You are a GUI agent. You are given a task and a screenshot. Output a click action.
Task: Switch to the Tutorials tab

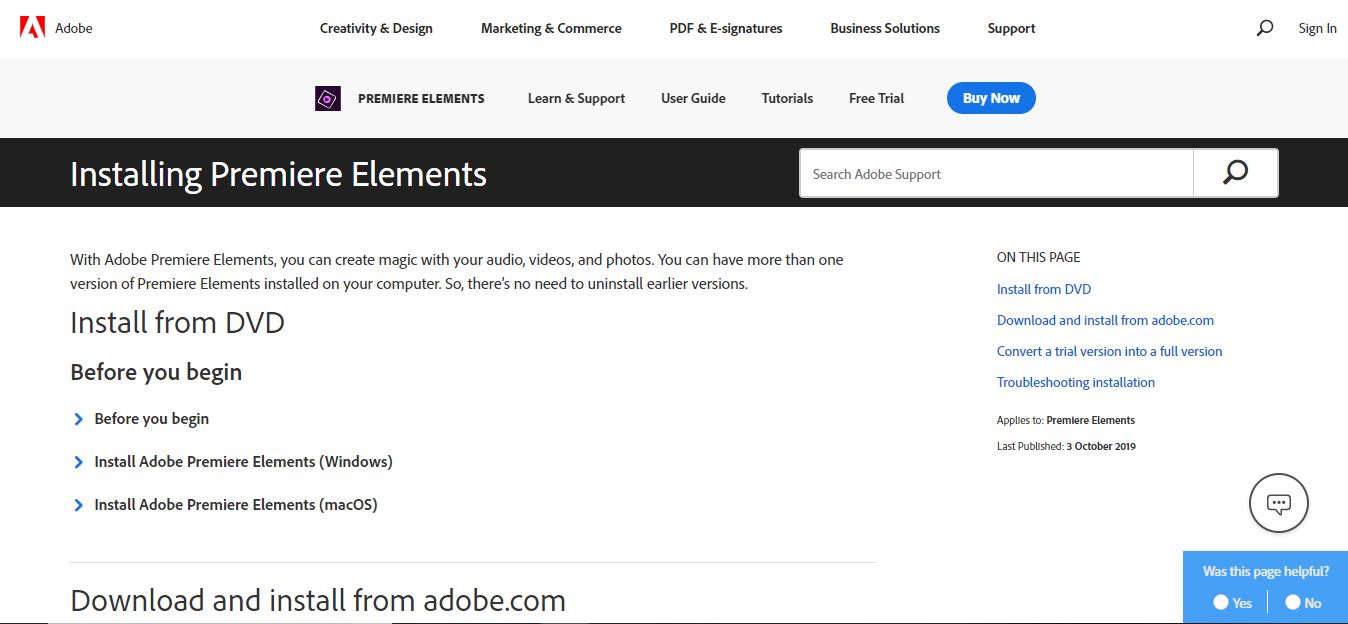coord(786,98)
